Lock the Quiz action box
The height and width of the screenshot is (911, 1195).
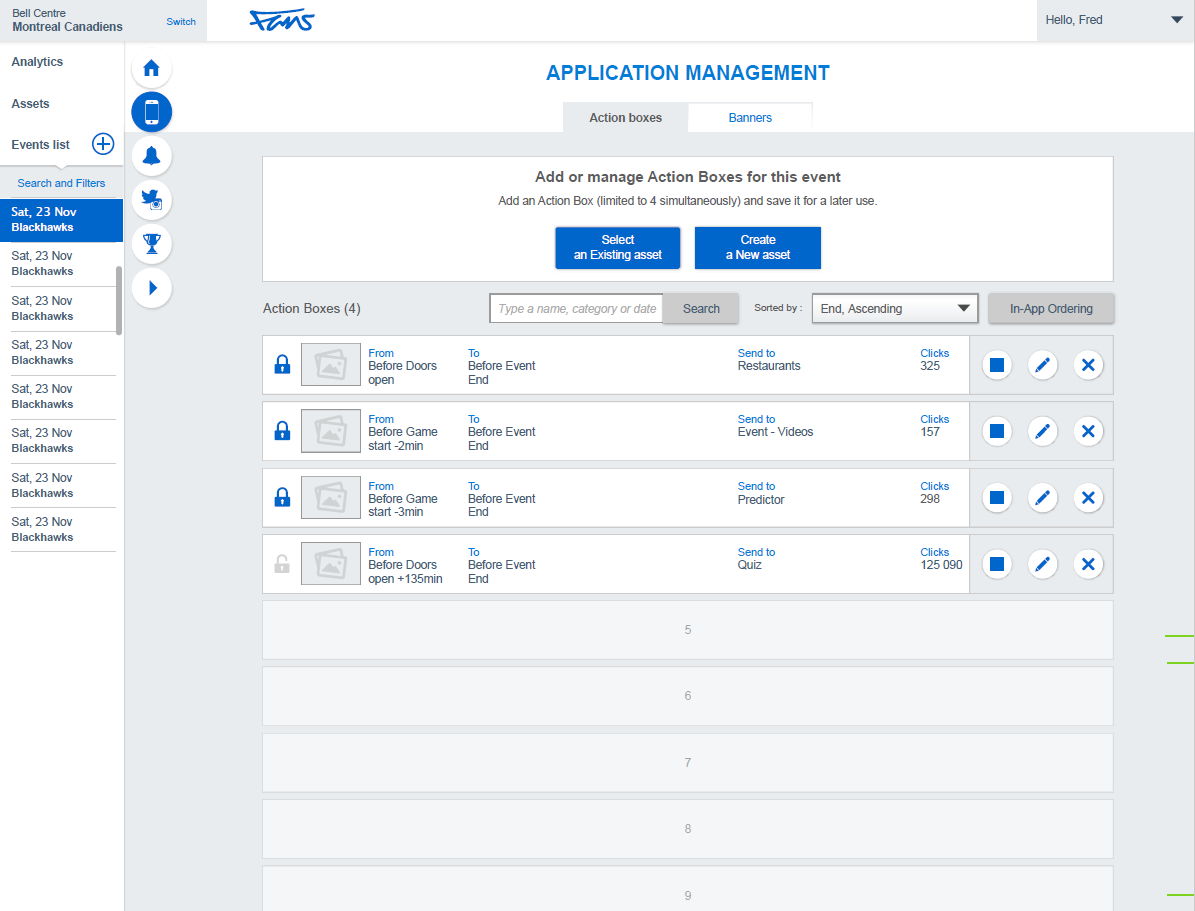[x=282, y=564]
